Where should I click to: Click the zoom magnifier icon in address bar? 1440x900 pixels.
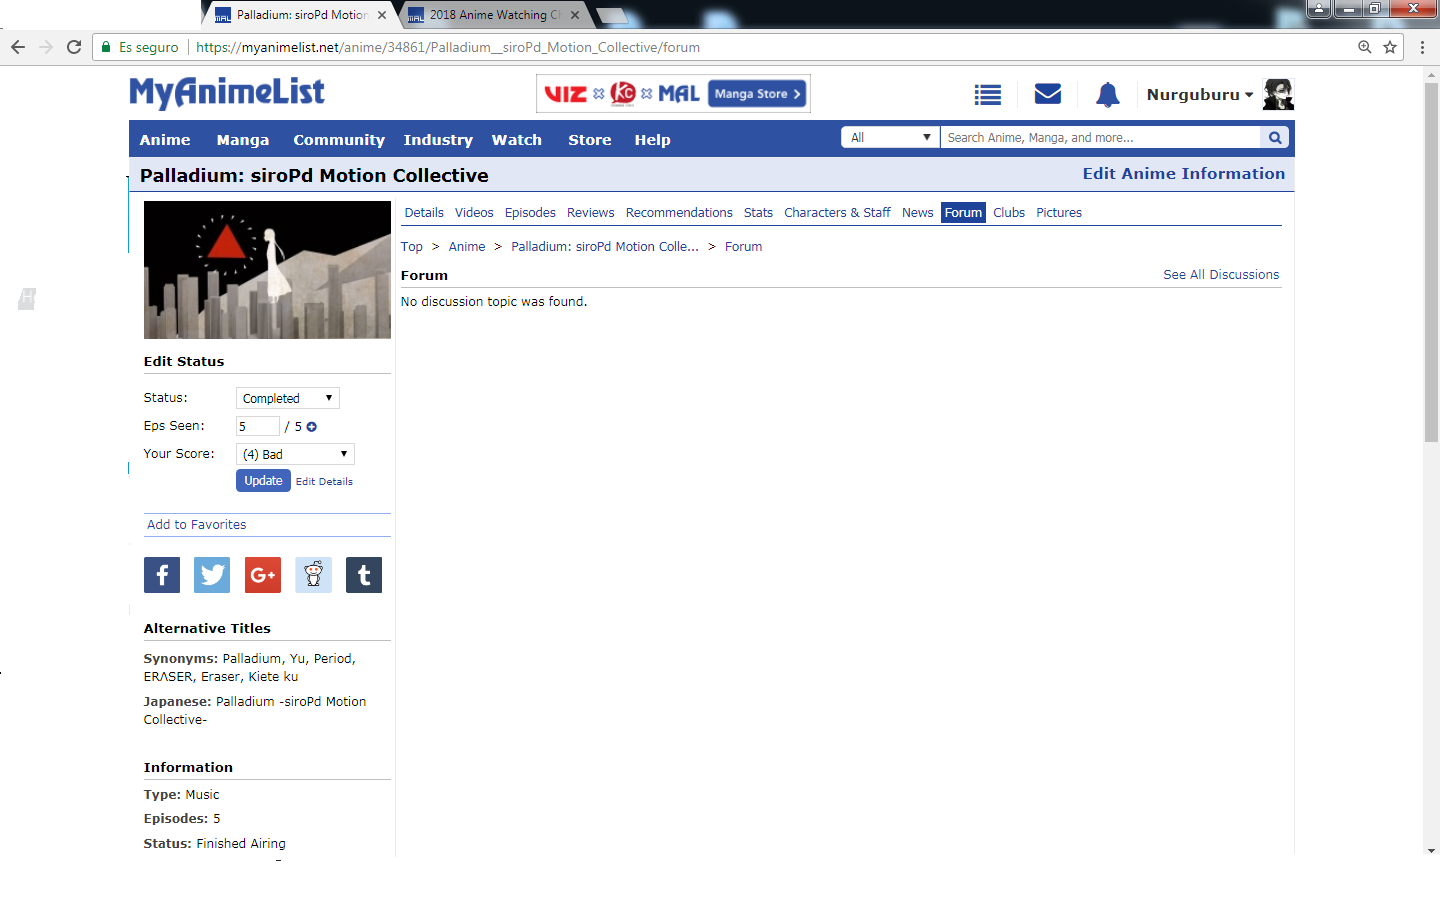1365,47
